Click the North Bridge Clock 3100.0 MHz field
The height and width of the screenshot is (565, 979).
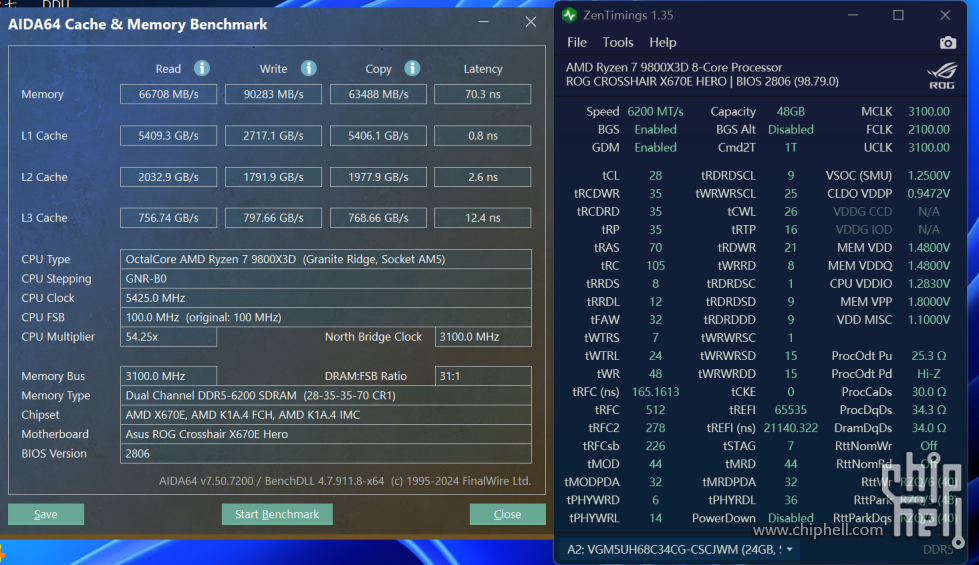tap(483, 337)
